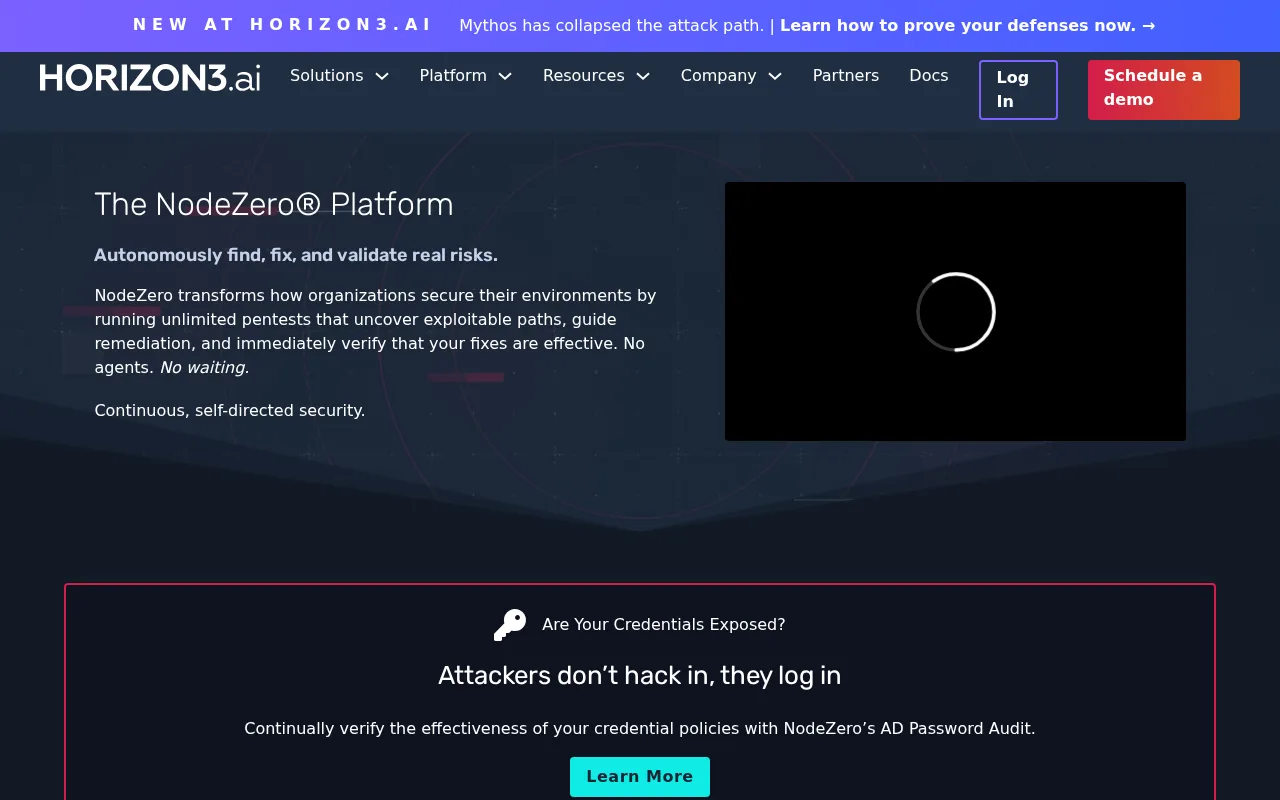Expand the Solutions chevron
The height and width of the screenshot is (800, 1280).
[x=382, y=76]
